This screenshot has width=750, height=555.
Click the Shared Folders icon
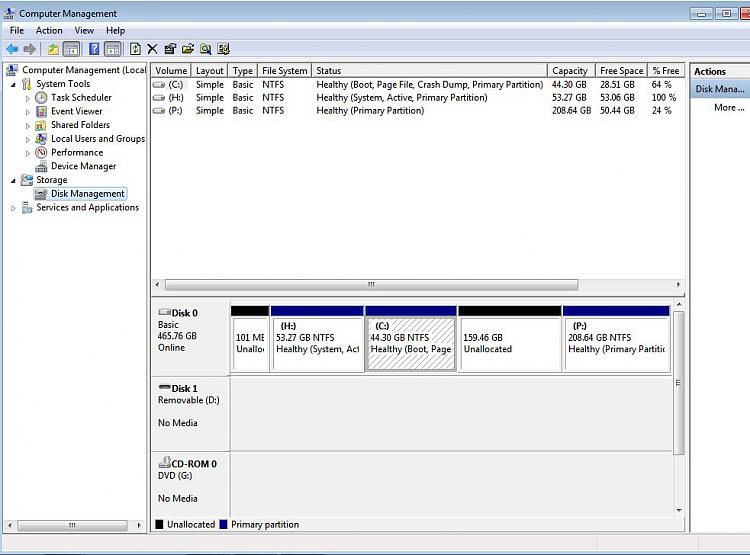tap(42, 125)
